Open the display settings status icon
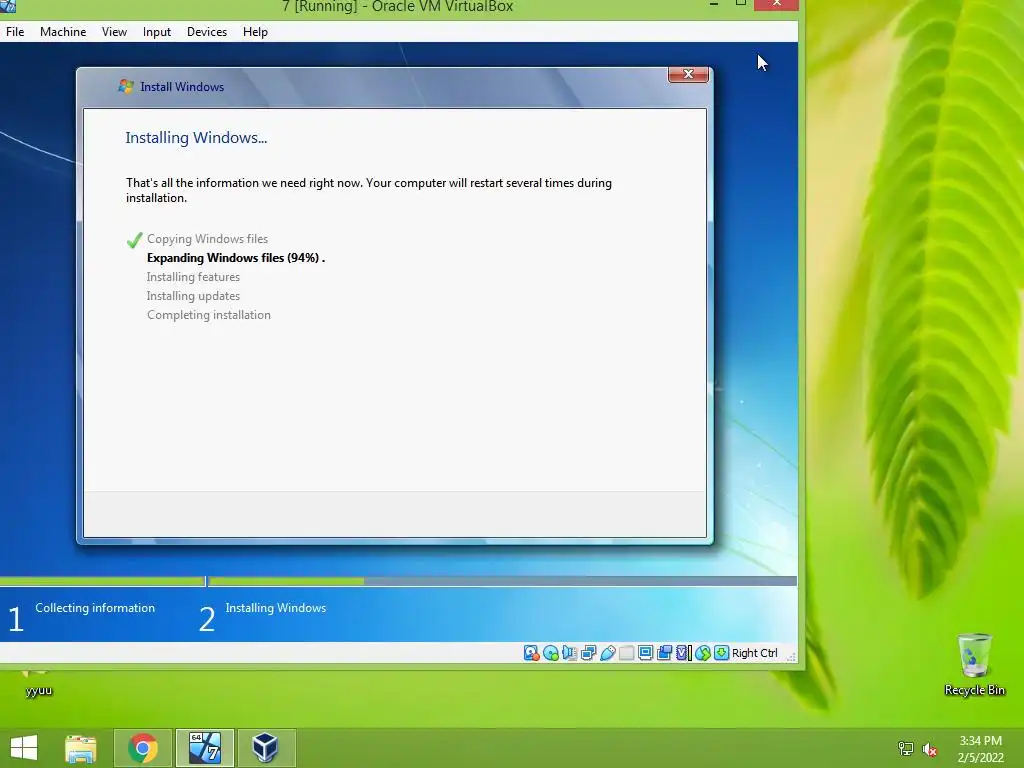Viewport: 1024px width, 768px height. pos(645,653)
